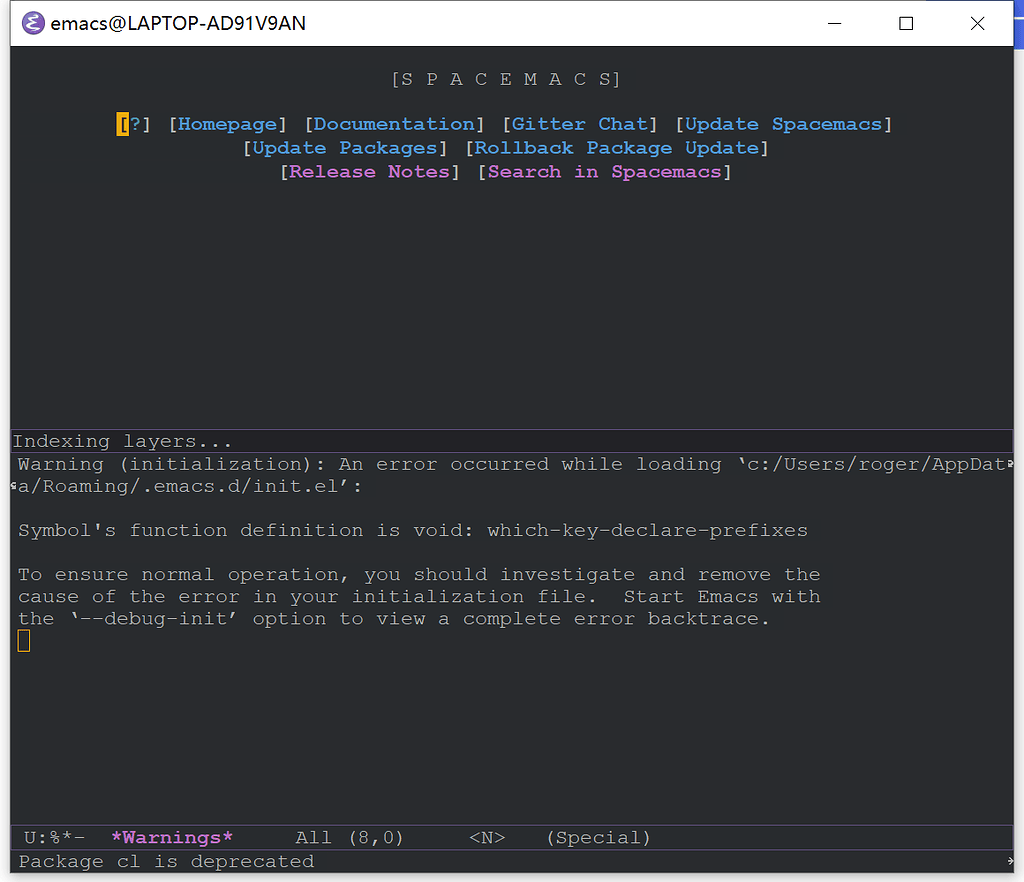Click the *Warnings* buffer name in the mode line
Image resolution: width=1024 pixels, height=882 pixels.
[171, 838]
